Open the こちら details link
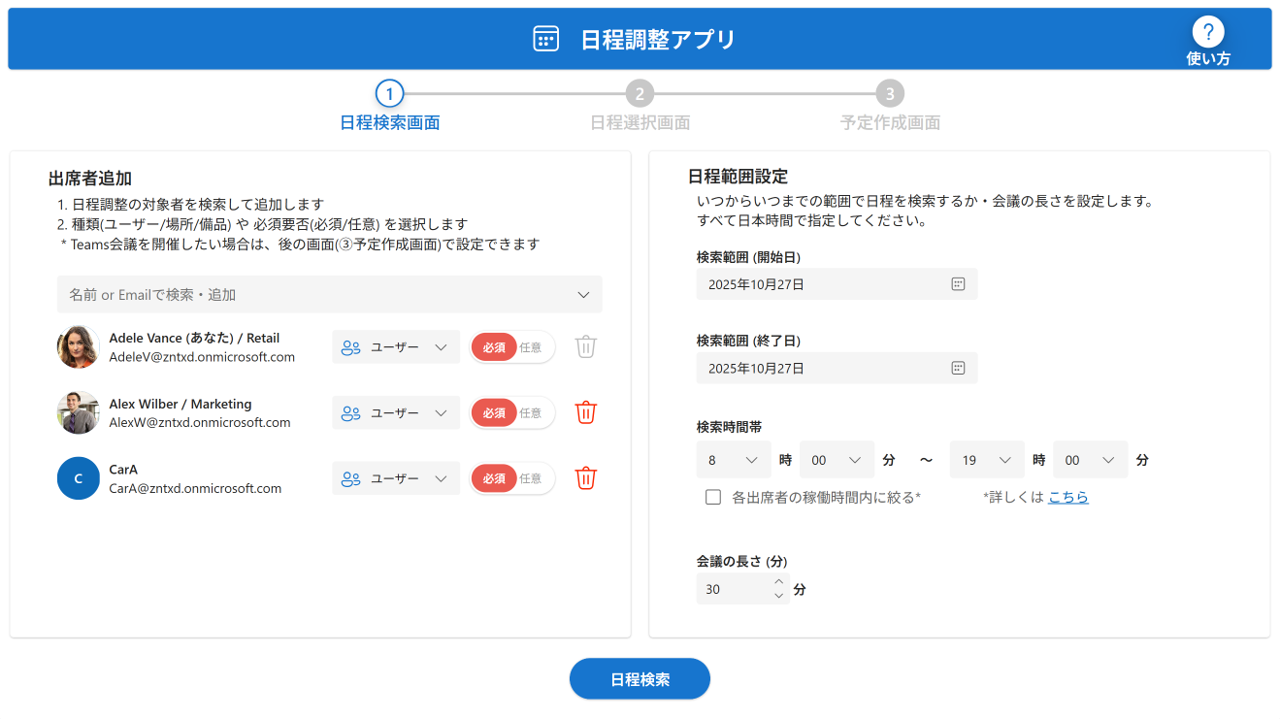 pos(1068,497)
